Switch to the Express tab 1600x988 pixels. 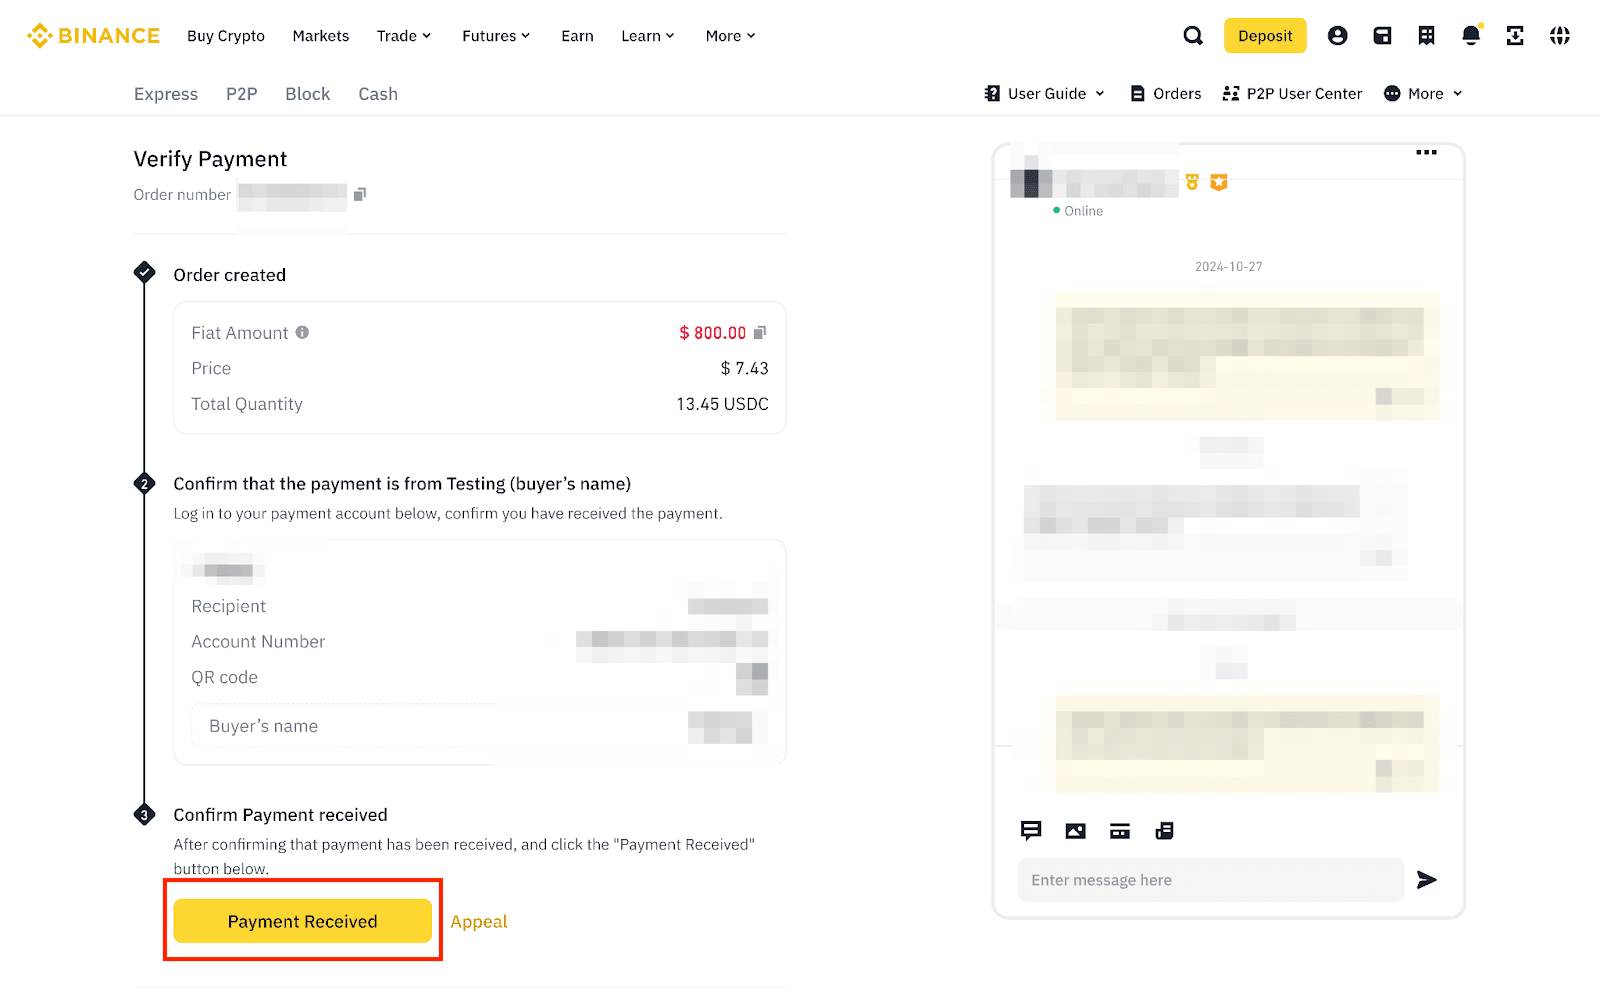pyautogui.click(x=166, y=94)
